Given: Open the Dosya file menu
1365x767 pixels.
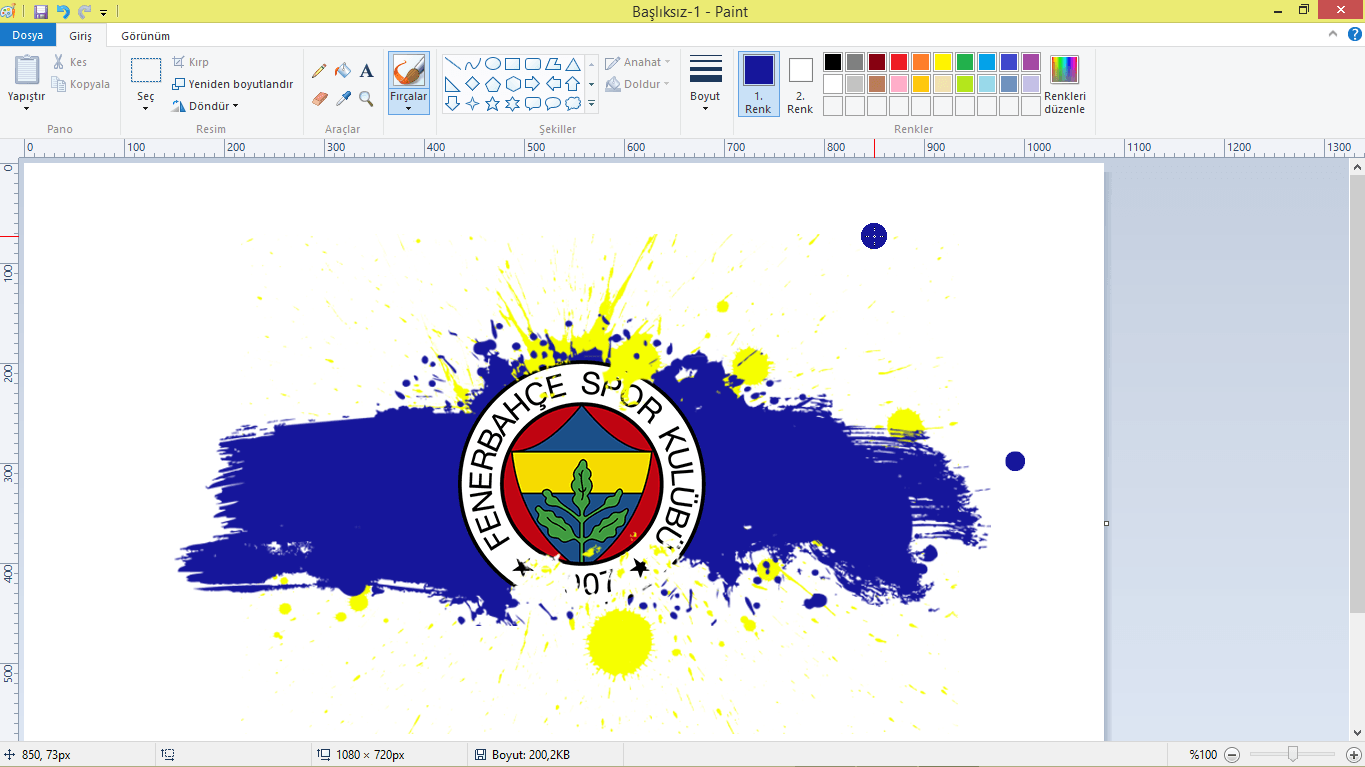Looking at the screenshot, I should coord(27,35).
